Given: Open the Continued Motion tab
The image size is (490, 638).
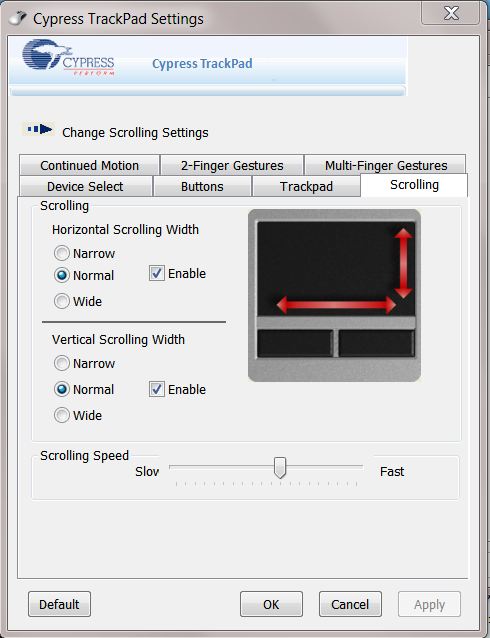Looking at the screenshot, I should 90,165.
